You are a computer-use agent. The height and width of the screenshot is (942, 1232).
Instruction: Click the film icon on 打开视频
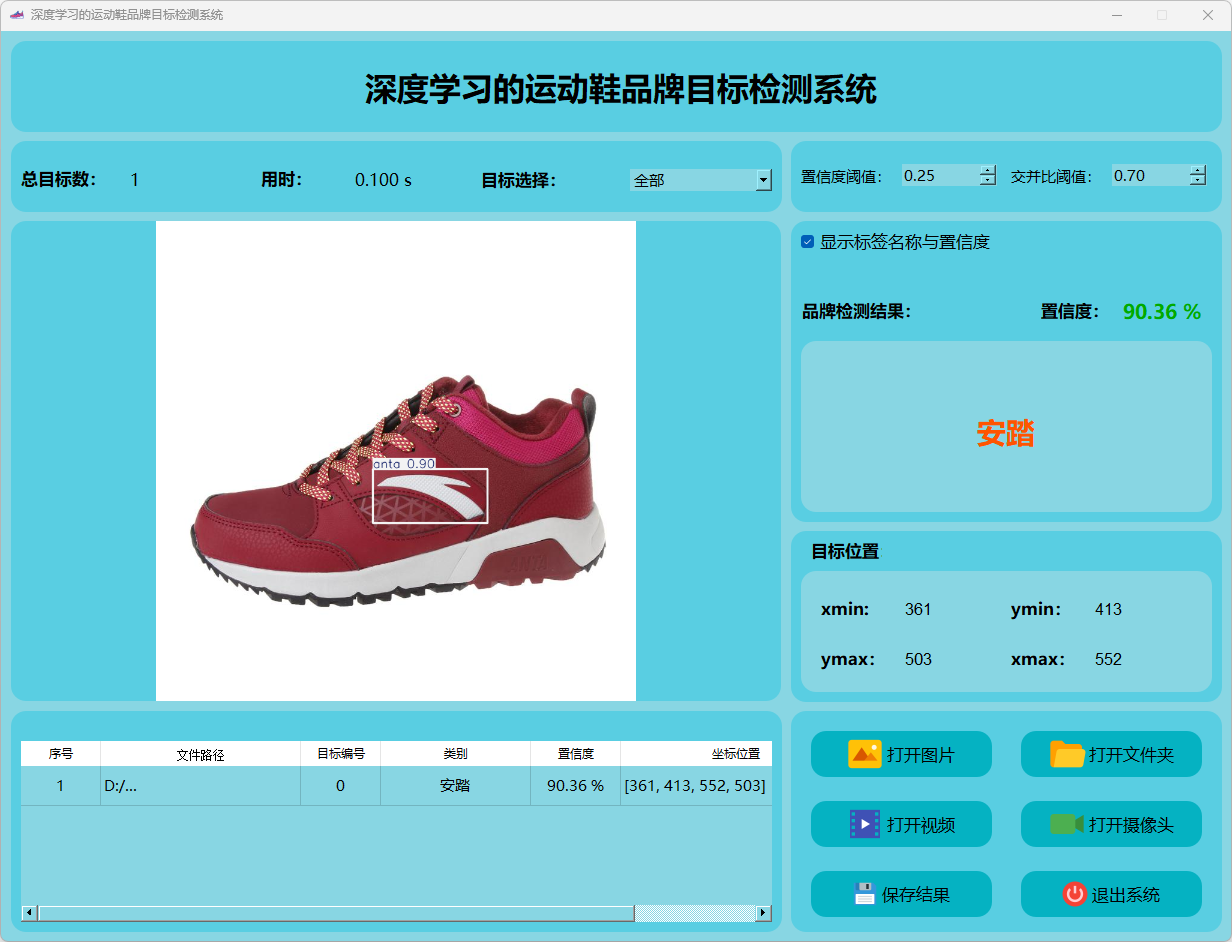tap(864, 824)
